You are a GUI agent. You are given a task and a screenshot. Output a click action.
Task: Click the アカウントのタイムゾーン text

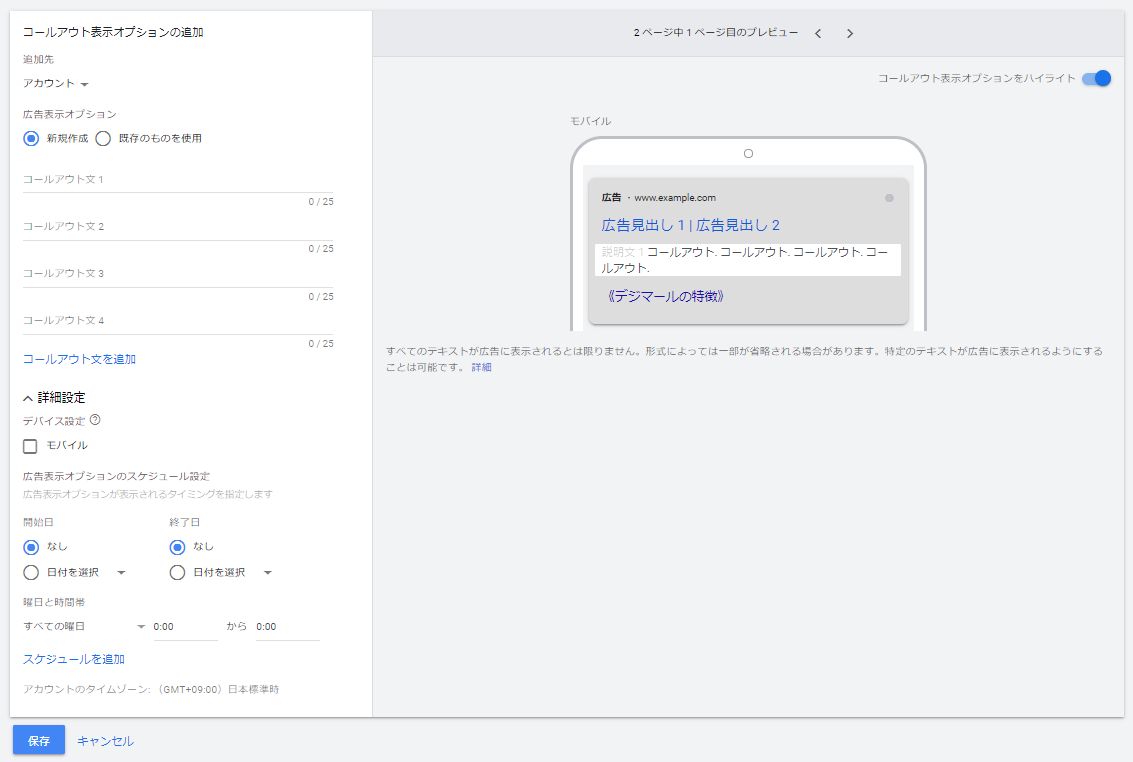[150, 690]
